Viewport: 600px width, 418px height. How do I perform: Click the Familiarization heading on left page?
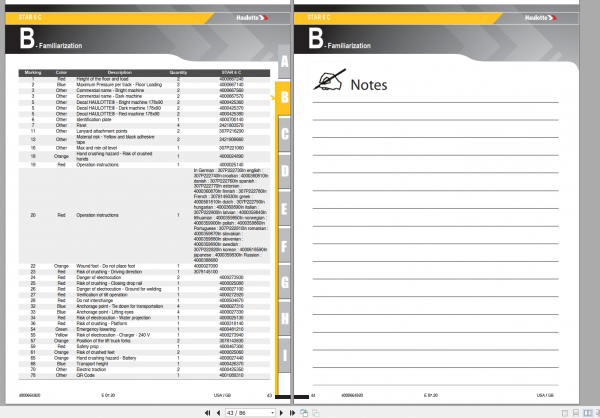pyautogui.click(x=60, y=46)
